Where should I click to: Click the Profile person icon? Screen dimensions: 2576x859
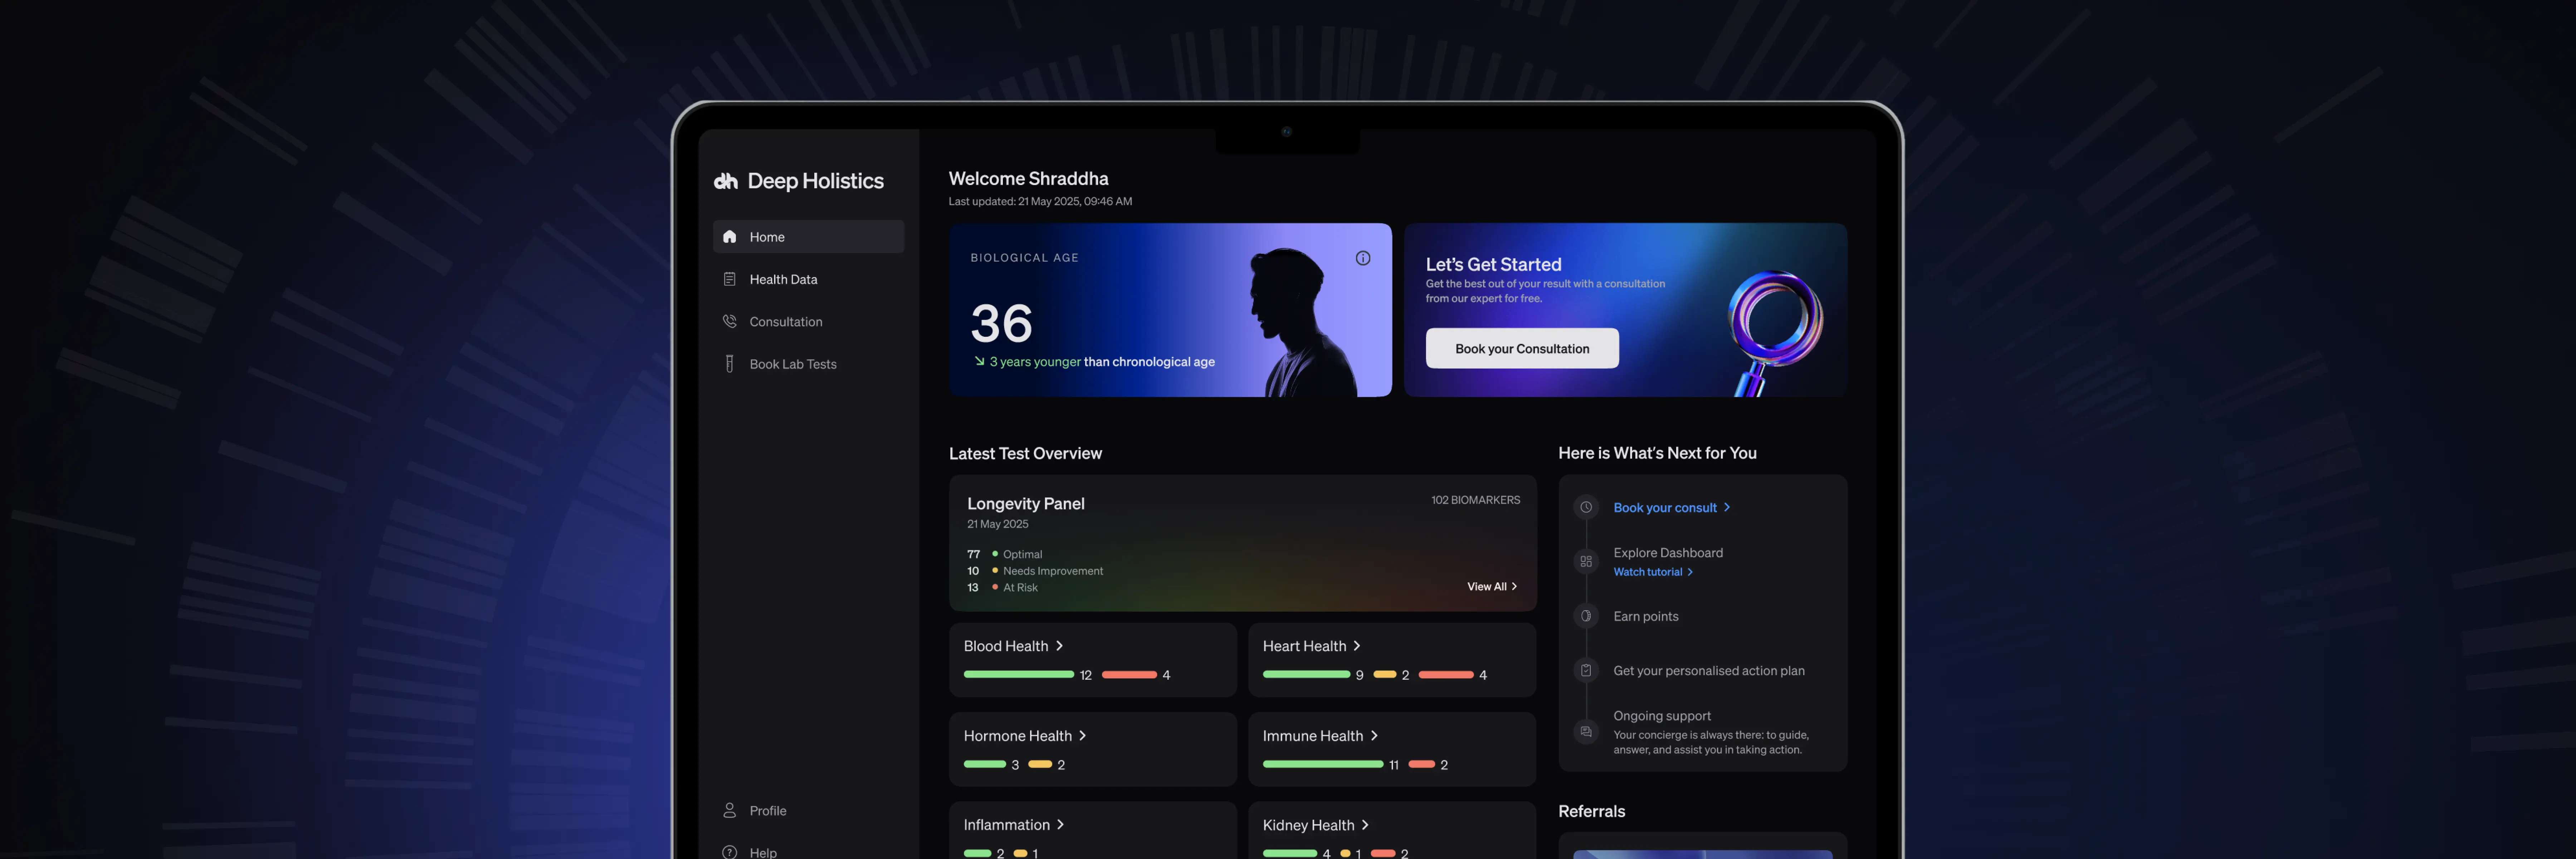coord(729,810)
